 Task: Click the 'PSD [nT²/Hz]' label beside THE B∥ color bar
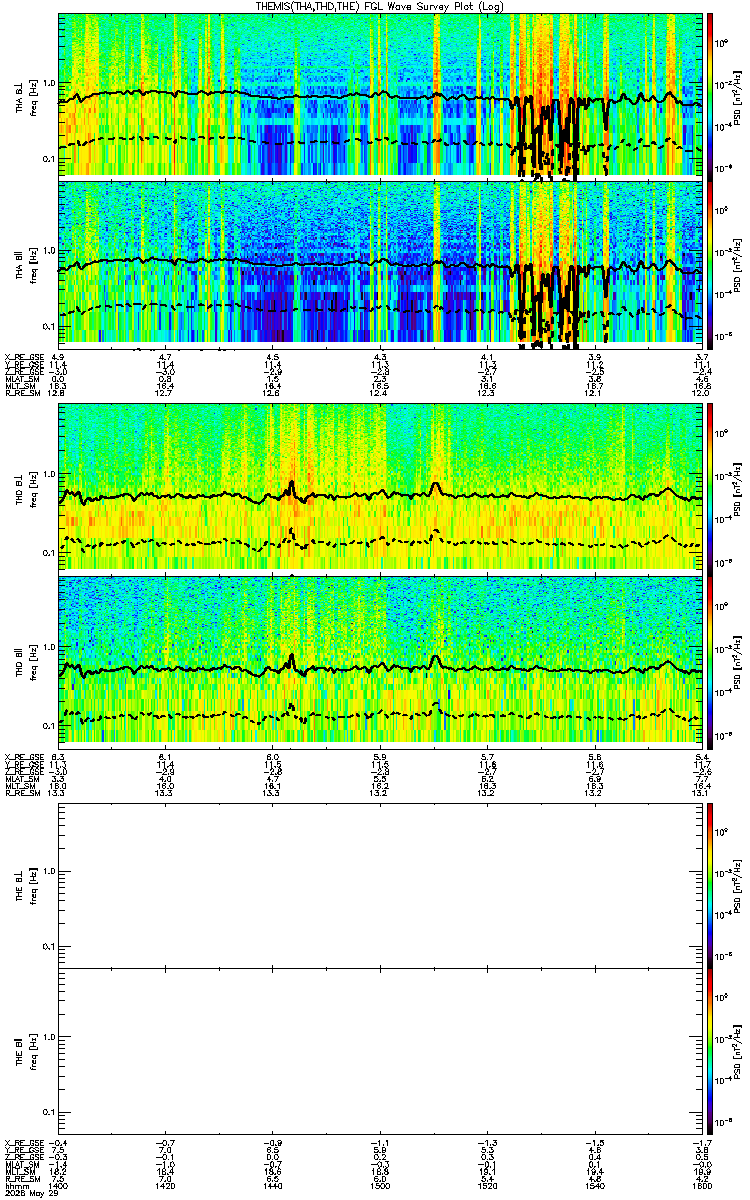738,1050
